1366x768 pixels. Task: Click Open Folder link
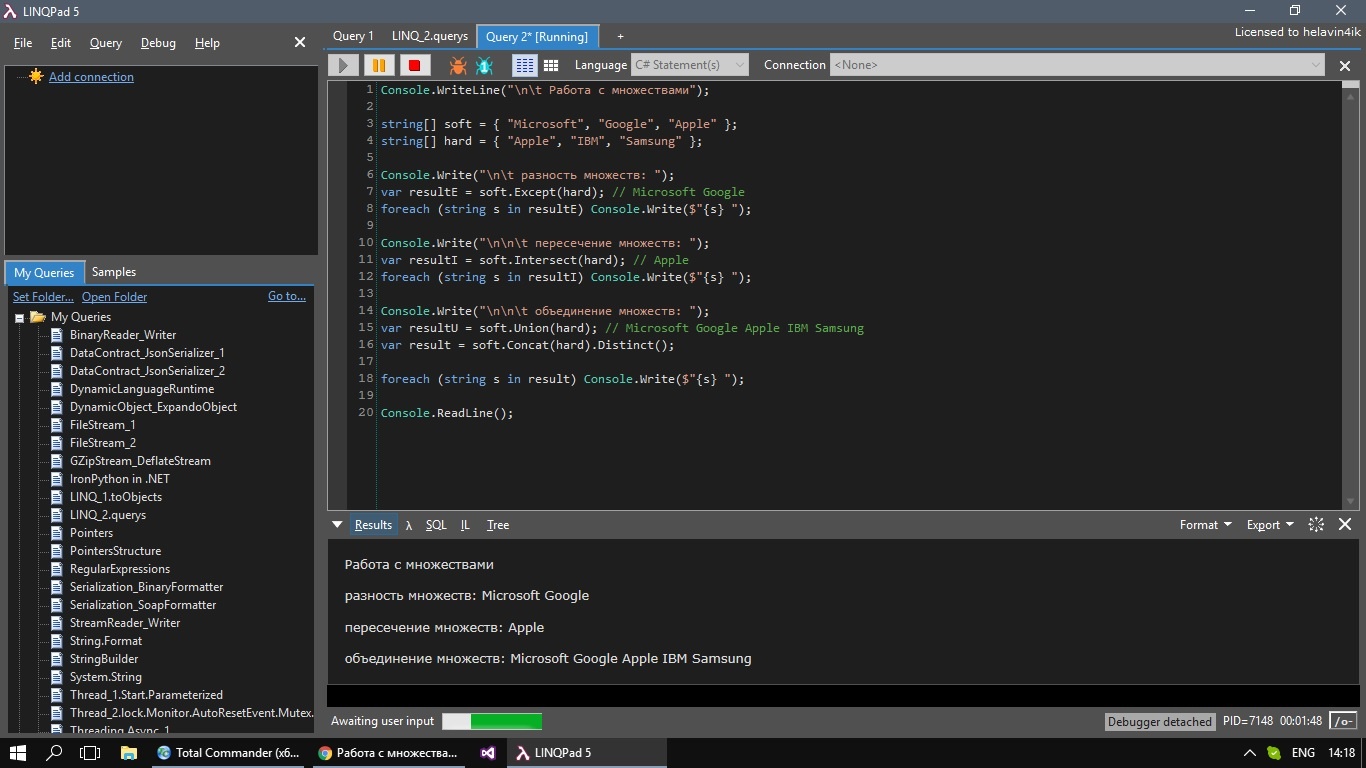114,297
